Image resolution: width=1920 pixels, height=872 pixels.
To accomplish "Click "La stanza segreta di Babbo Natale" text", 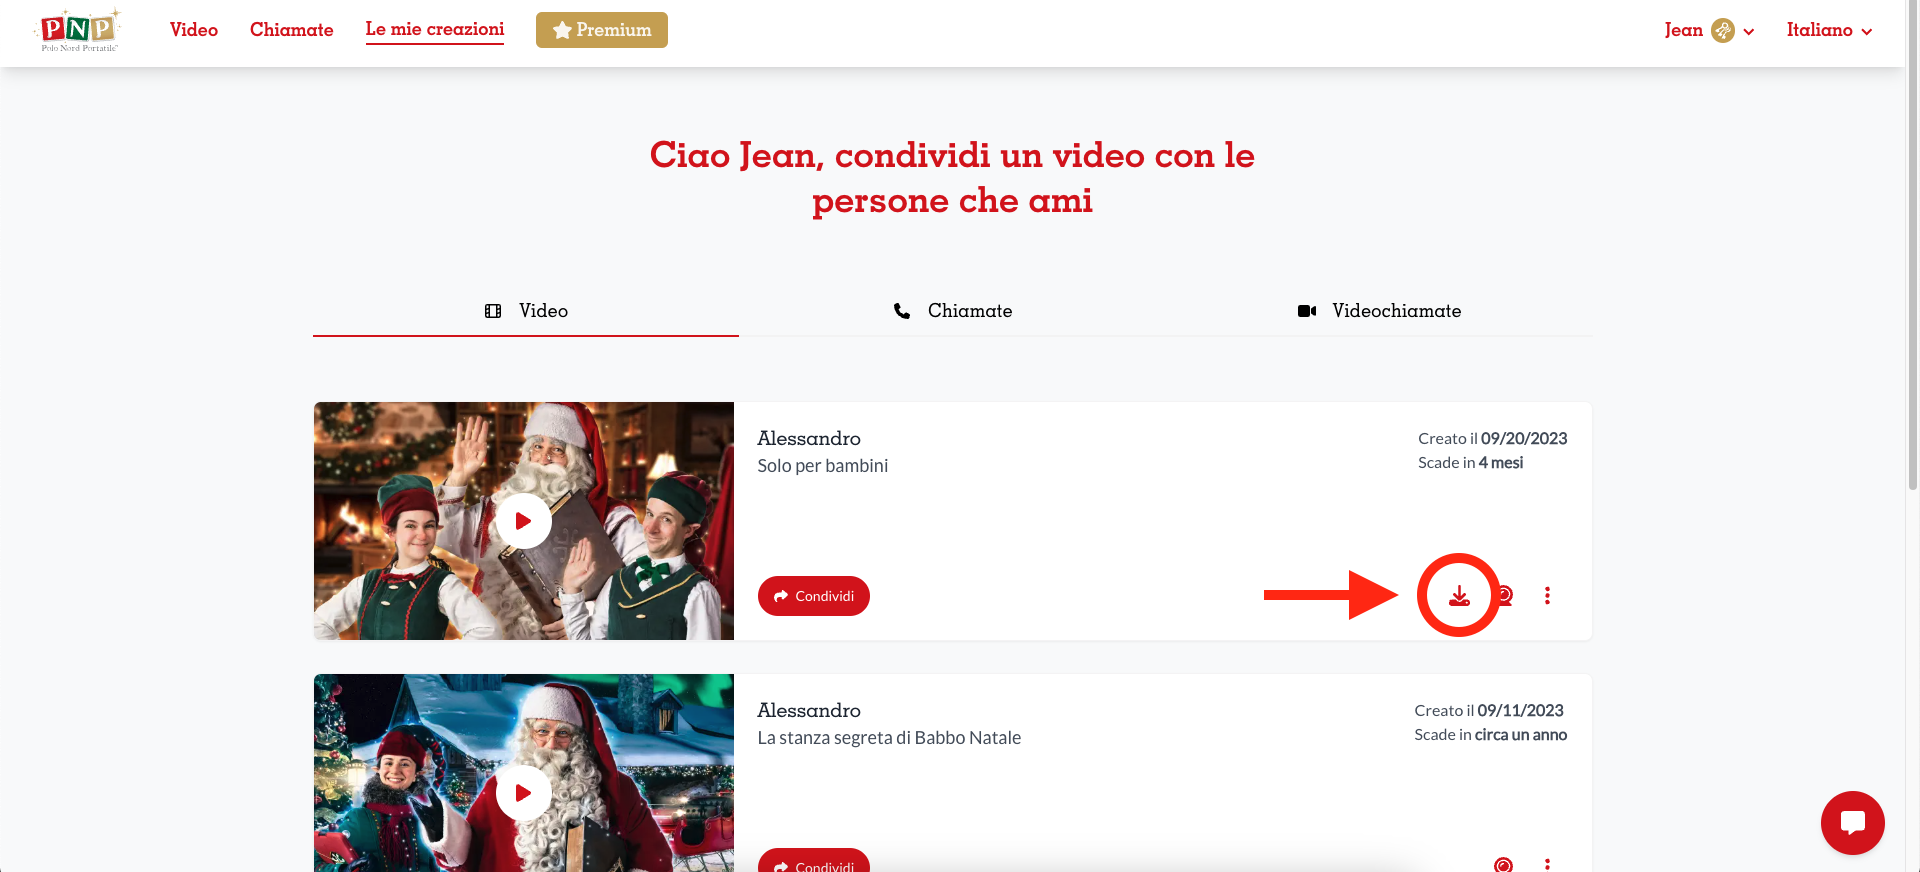I will coord(889,738).
